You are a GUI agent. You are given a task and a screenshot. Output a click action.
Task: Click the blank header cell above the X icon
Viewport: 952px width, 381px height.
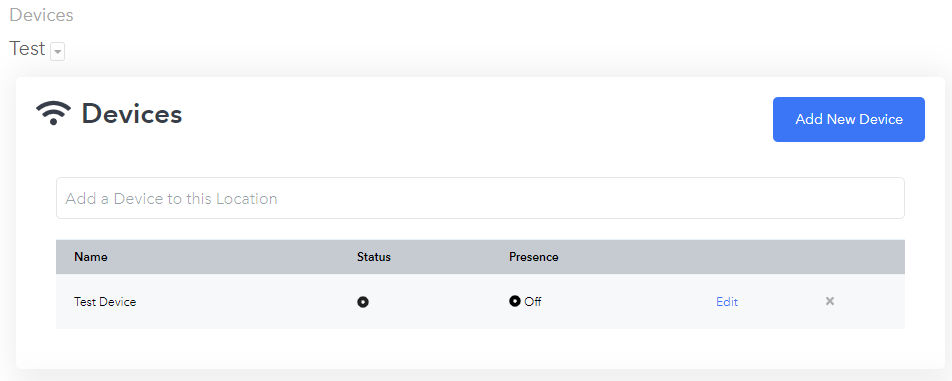coord(829,257)
